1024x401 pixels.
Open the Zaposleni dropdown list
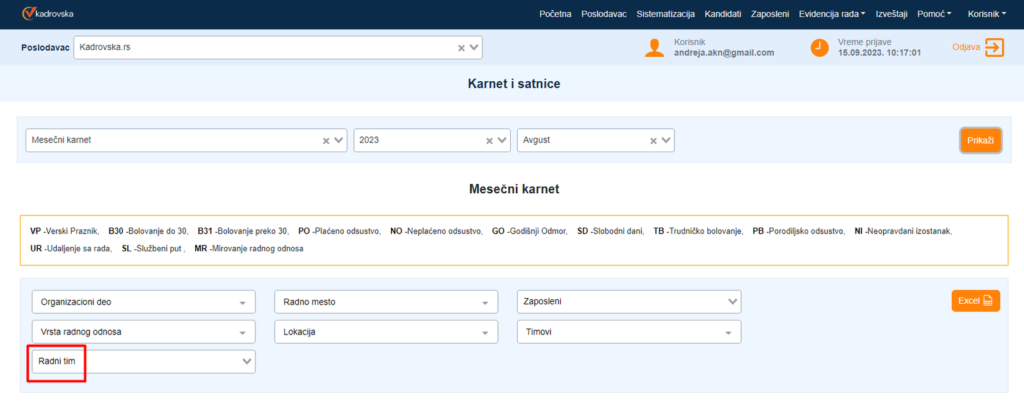tap(629, 301)
